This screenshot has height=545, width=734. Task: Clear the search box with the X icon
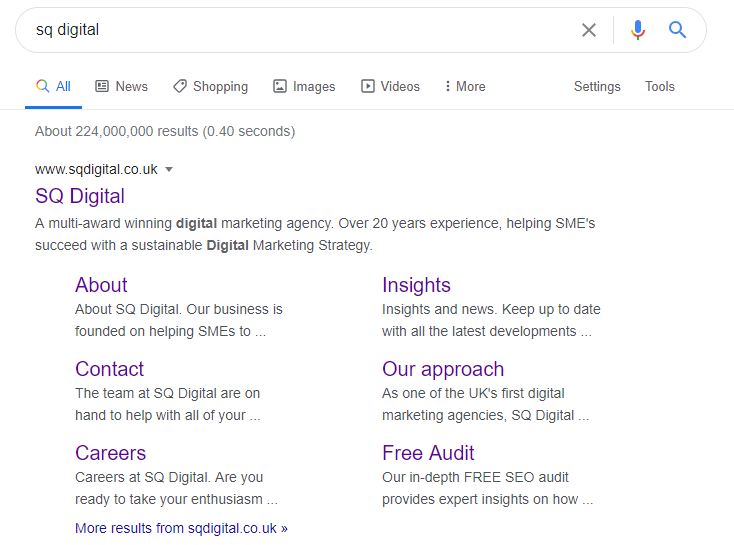(x=588, y=30)
